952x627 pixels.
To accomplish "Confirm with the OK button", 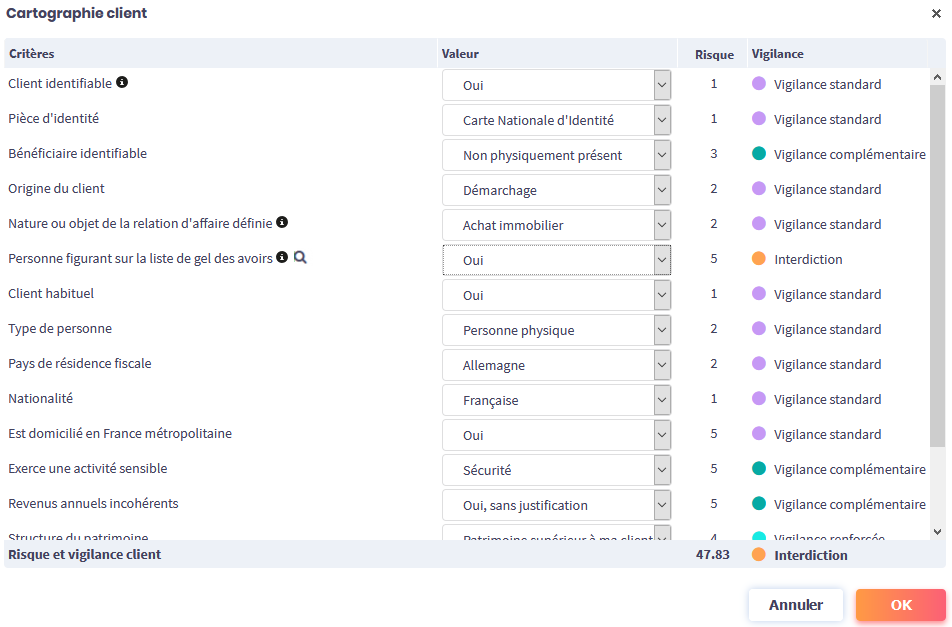I will coord(900,605).
